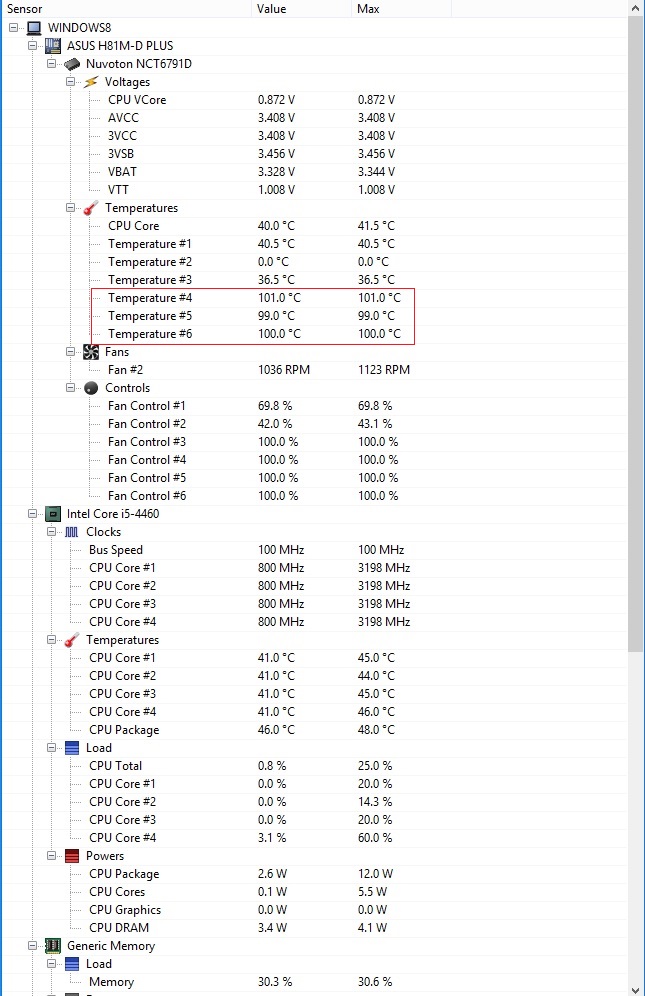The width and height of the screenshot is (645, 996).
Task: Click the Intel Core i5-4460 processor icon
Action: (53, 514)
